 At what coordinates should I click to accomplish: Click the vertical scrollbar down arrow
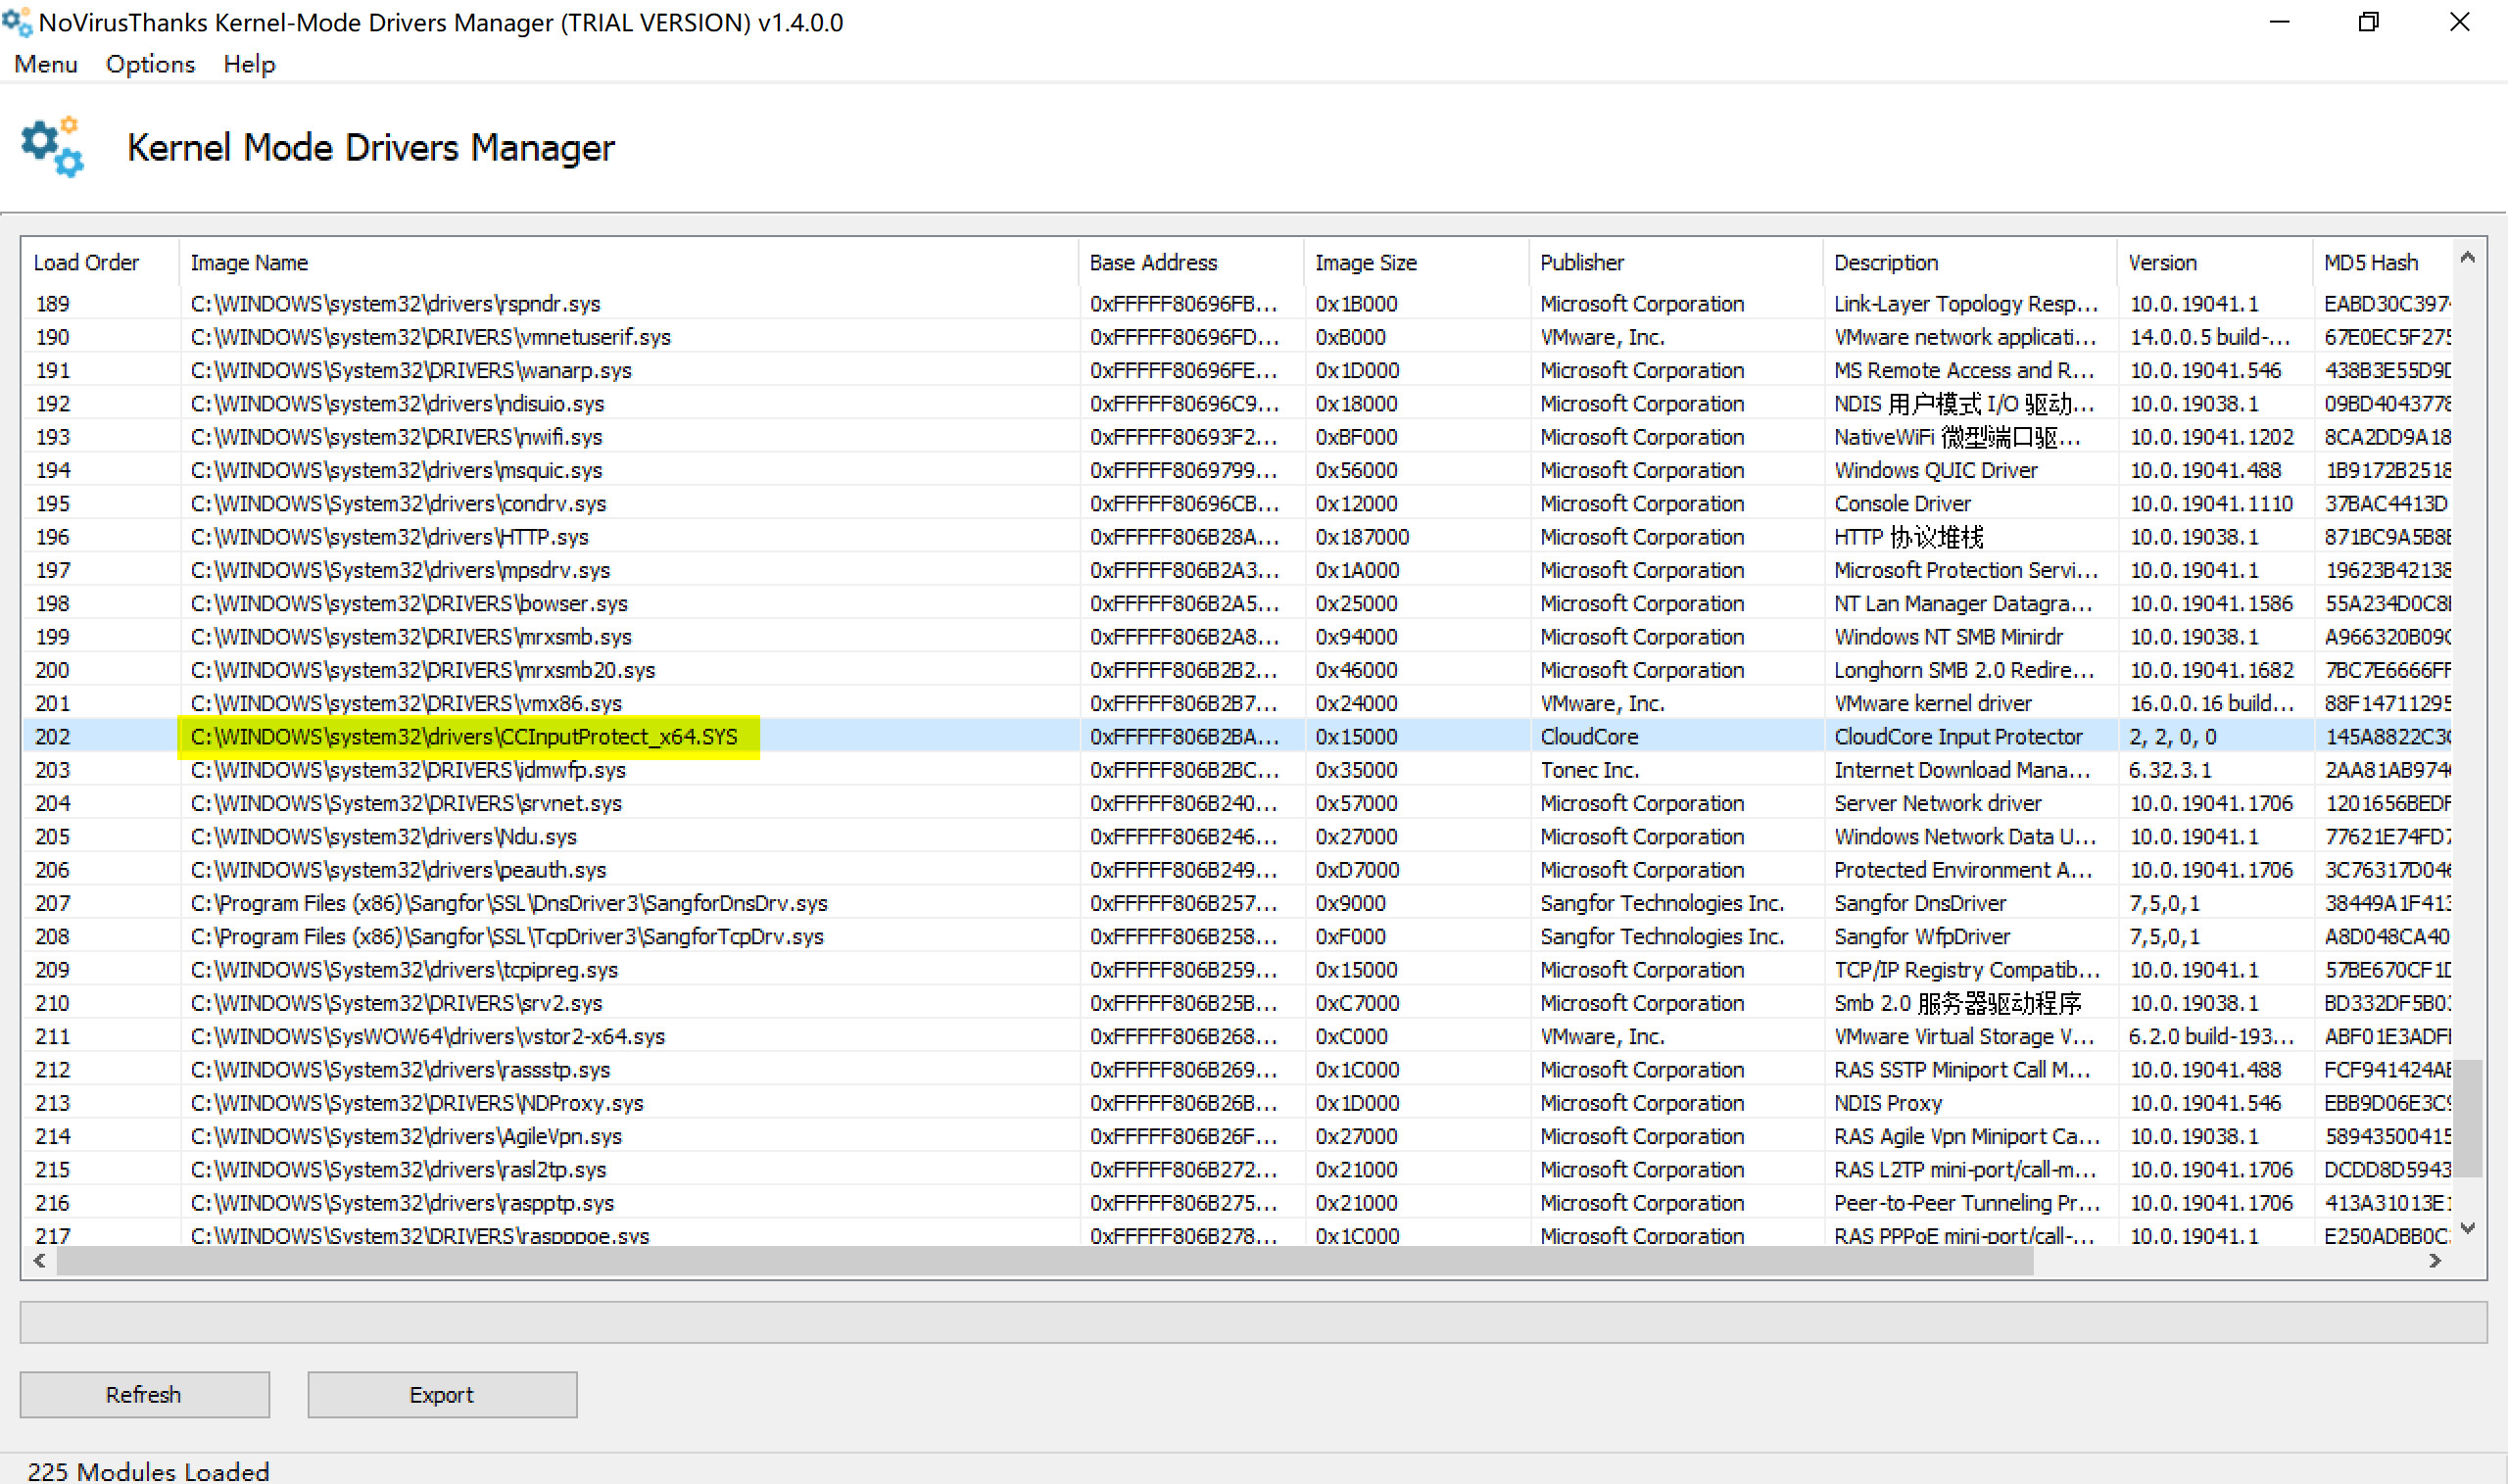(x=2468, y=1228)
